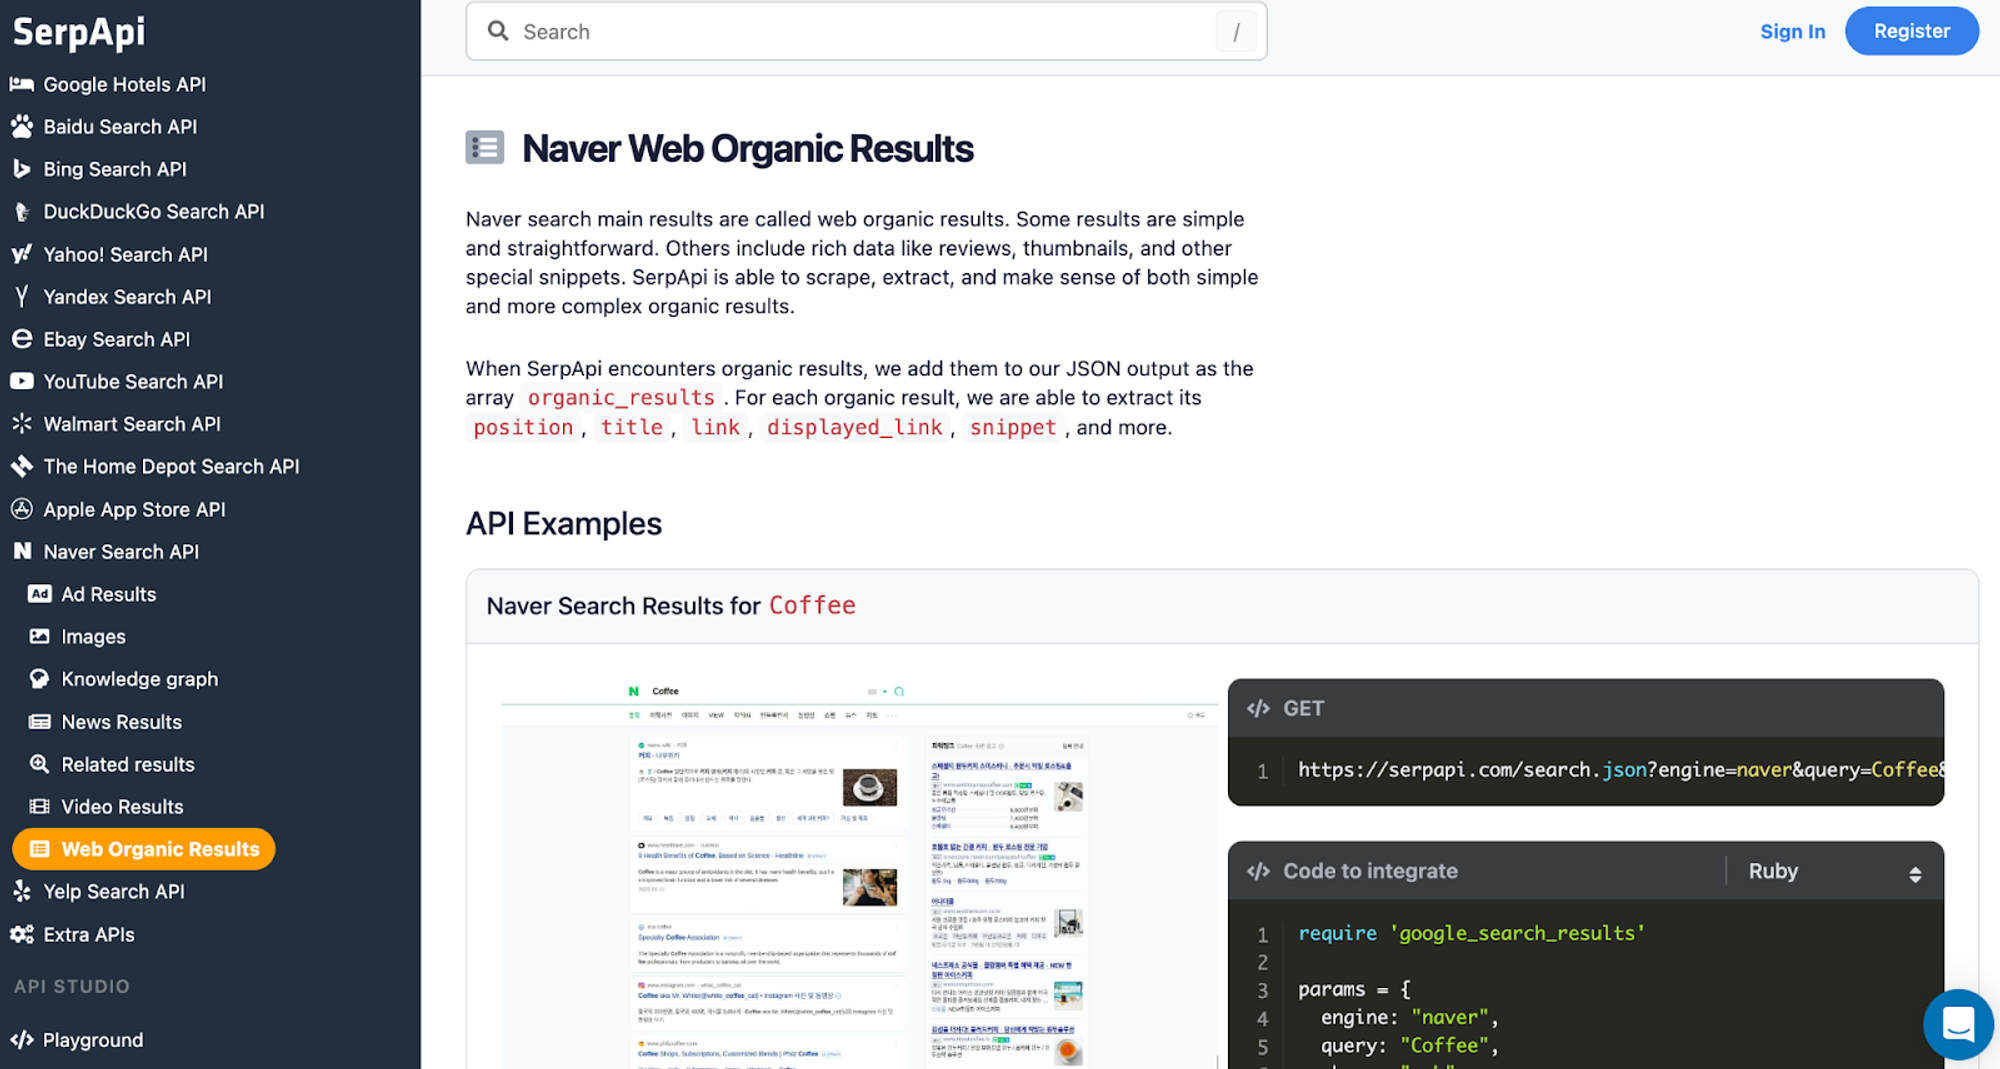
Task: Click the snippet code term
Action: pyautogui.click(x=1012, y=428)
